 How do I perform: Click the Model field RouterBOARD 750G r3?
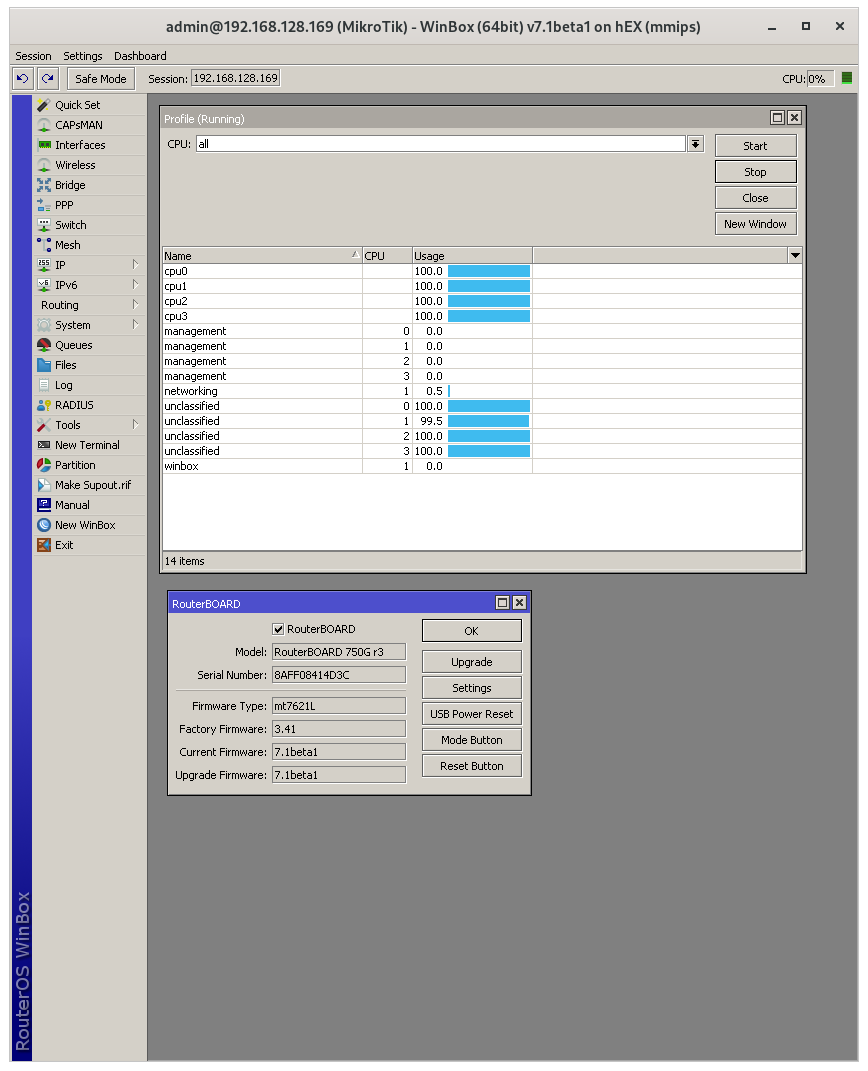pos(339,652)
